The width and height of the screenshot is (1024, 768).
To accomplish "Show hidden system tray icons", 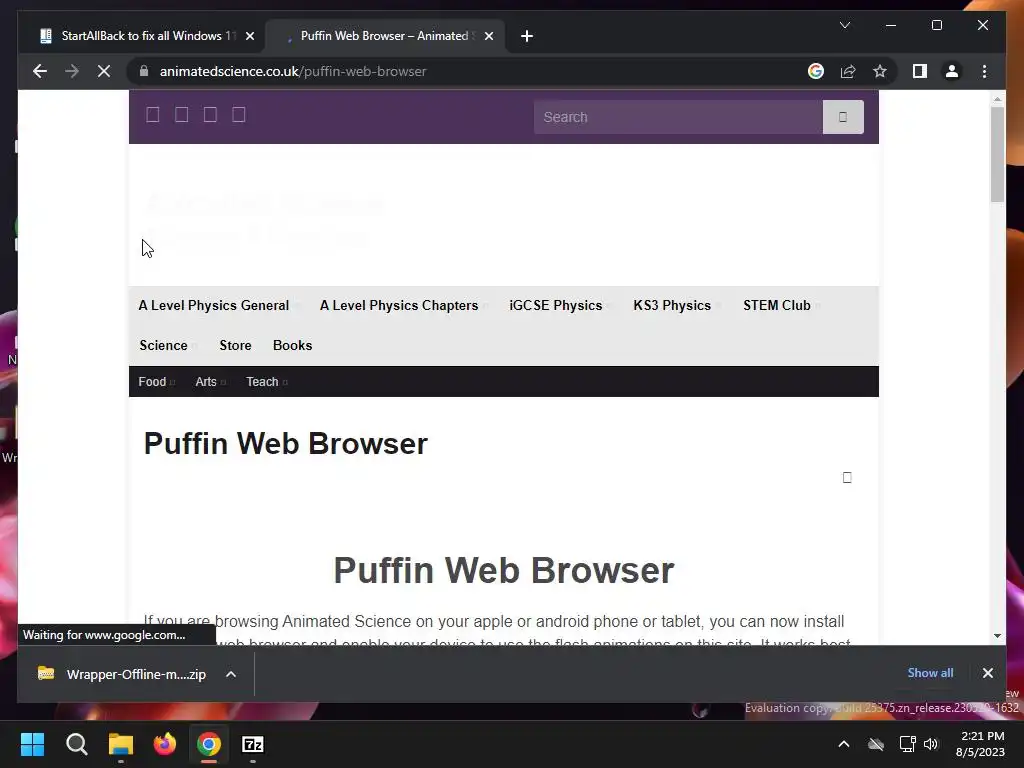I will [x=844, y=744].
